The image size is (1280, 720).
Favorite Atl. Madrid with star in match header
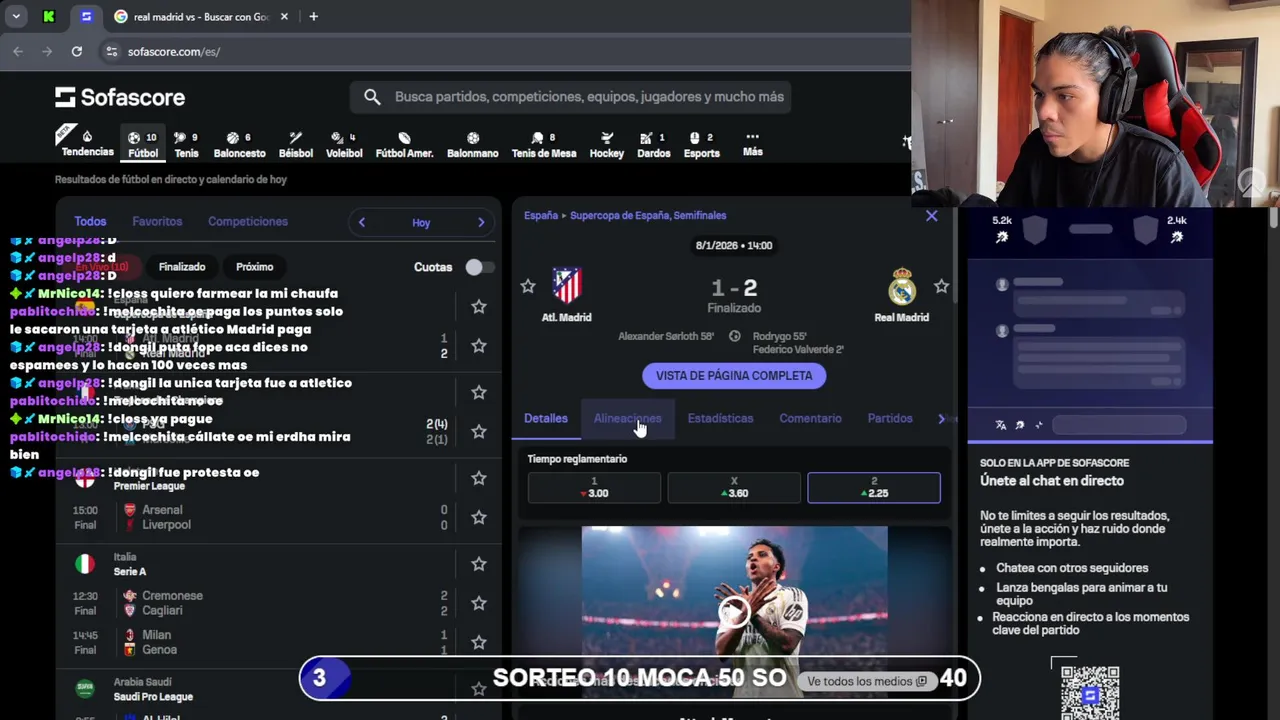(528, 287)
